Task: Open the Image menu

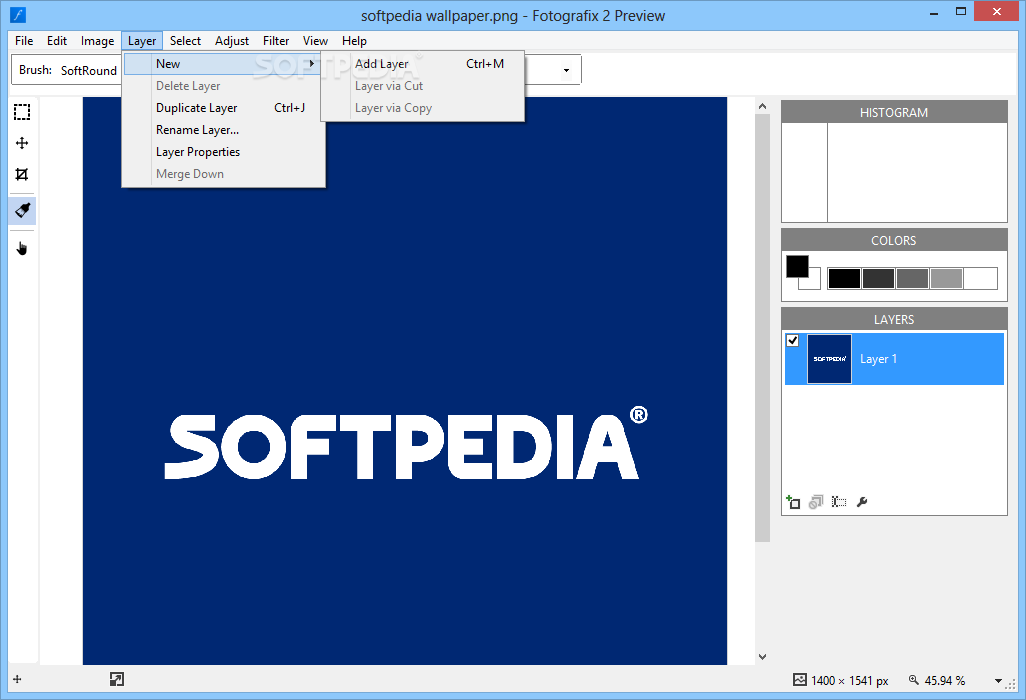Action: (x=97, y=41)
